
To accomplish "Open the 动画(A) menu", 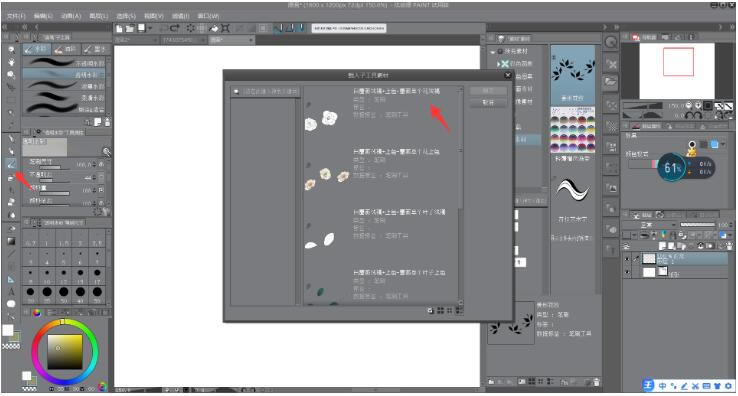I will point(71,16).
